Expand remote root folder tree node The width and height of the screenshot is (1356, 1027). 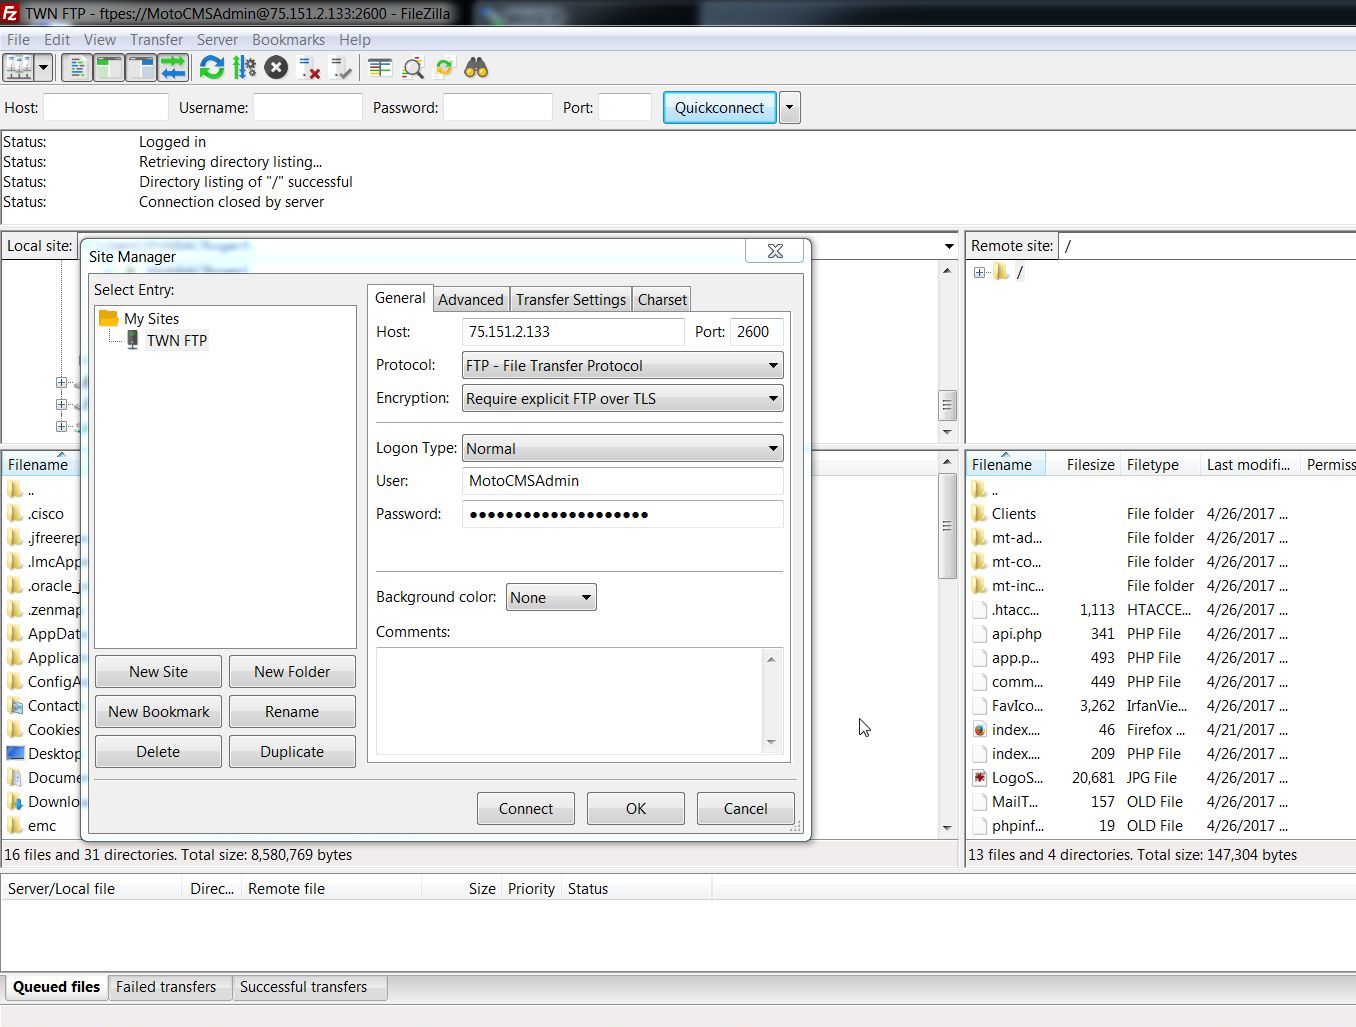(x=980, y=273)
